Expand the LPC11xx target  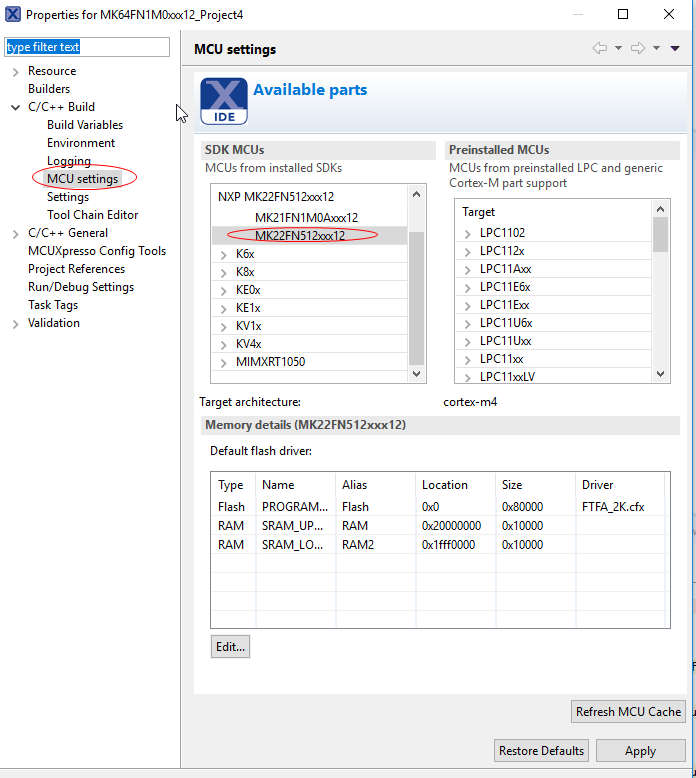pos(467,360)
